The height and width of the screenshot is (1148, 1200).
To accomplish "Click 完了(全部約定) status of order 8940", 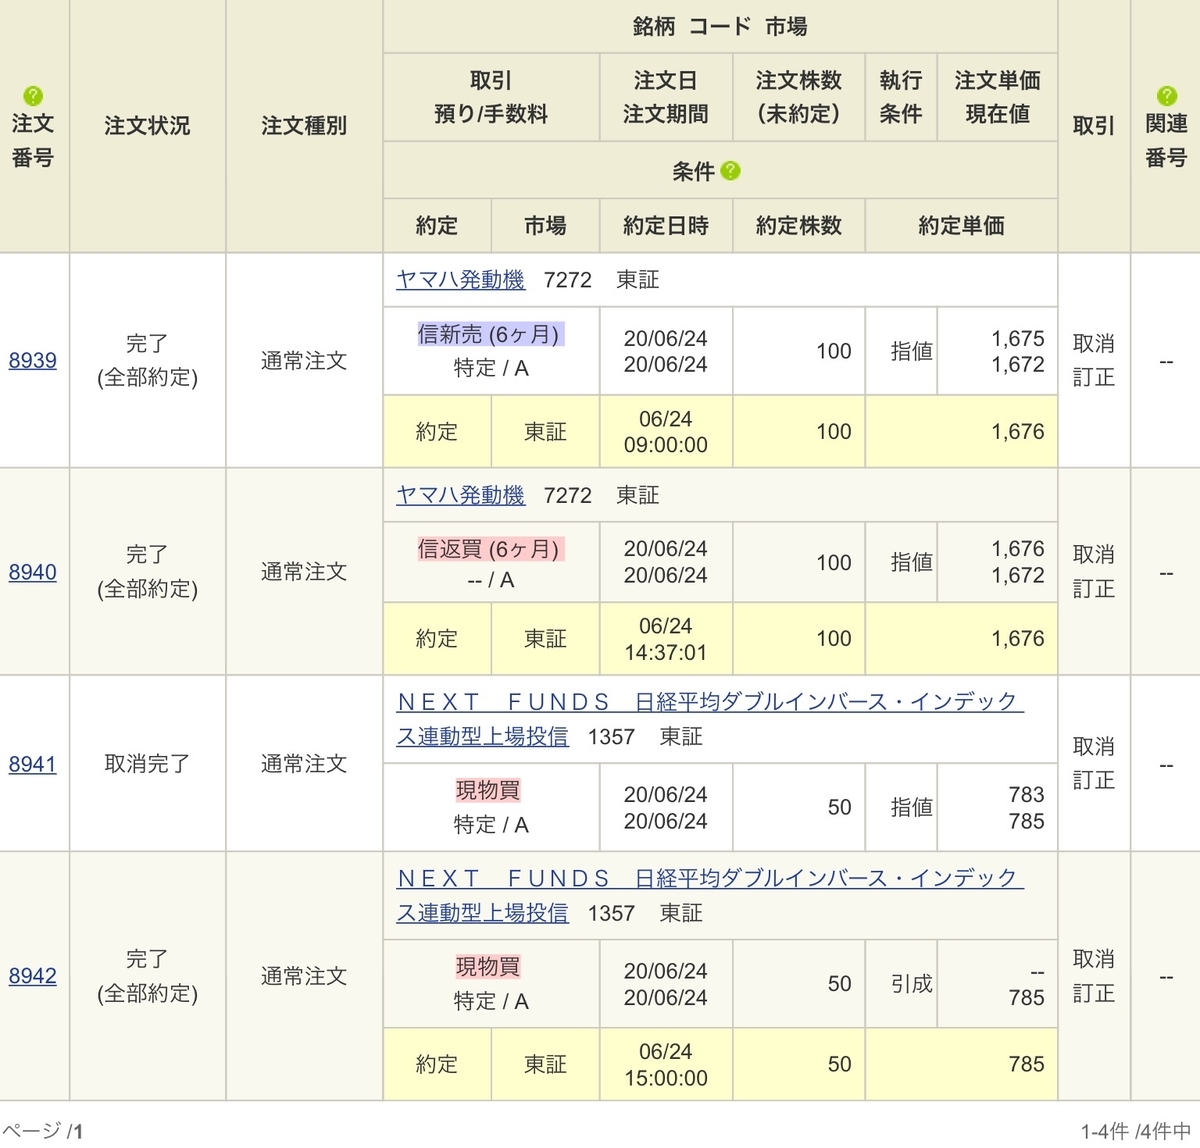I will [x=147, y=571].
